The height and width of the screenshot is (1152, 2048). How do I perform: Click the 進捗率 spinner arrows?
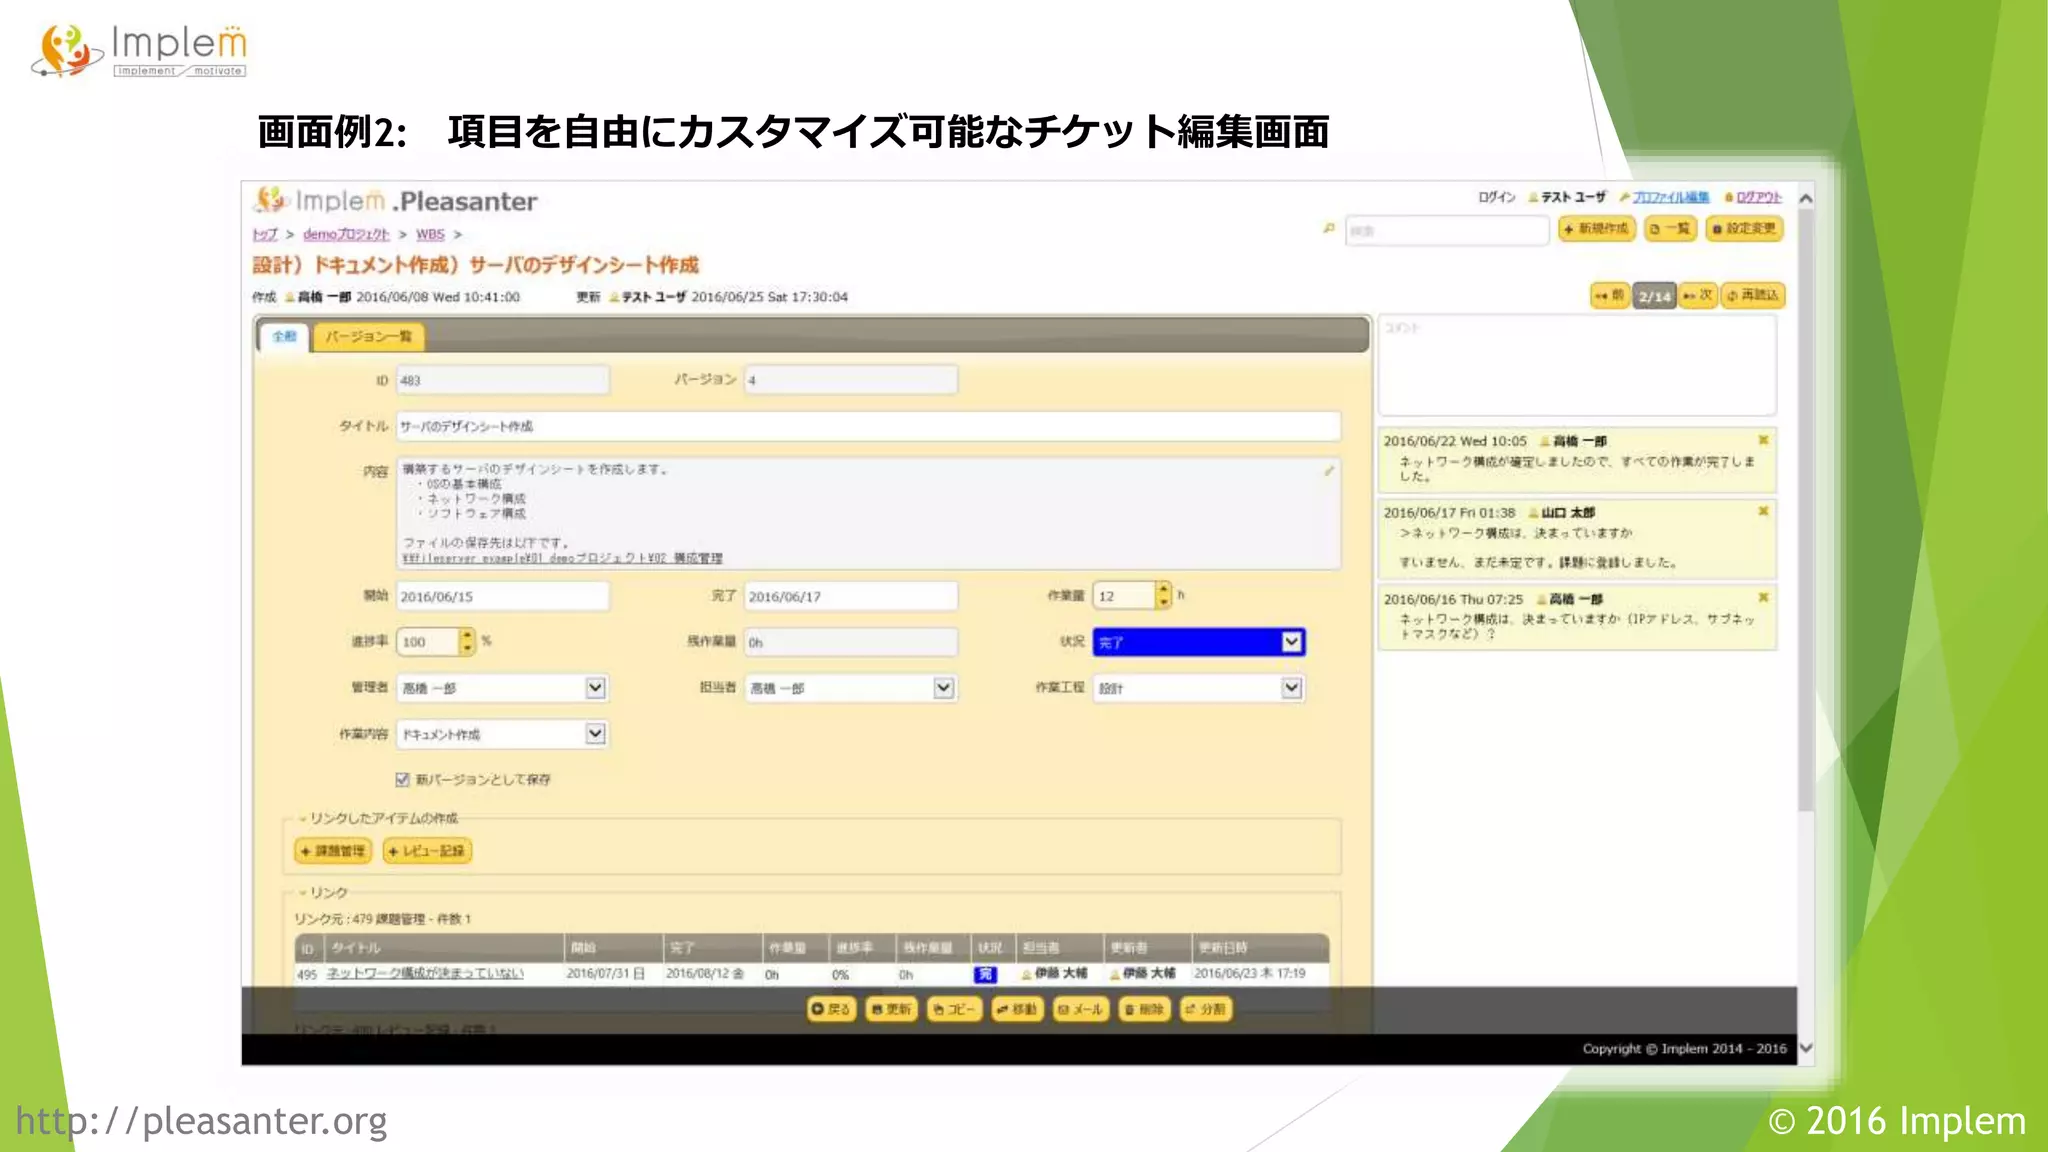[466, 642]
